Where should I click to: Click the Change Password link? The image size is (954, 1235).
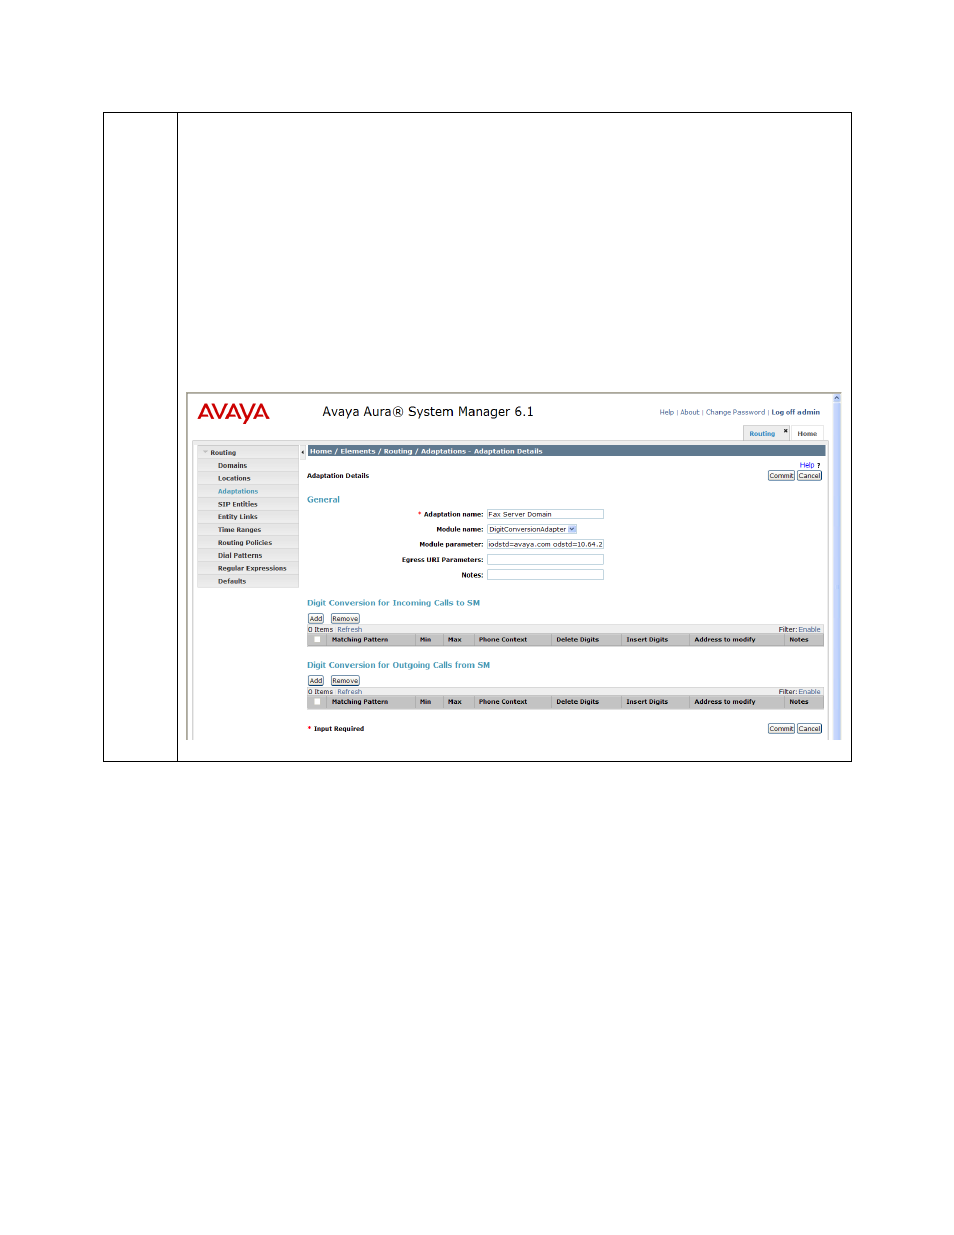click(735, 412)
